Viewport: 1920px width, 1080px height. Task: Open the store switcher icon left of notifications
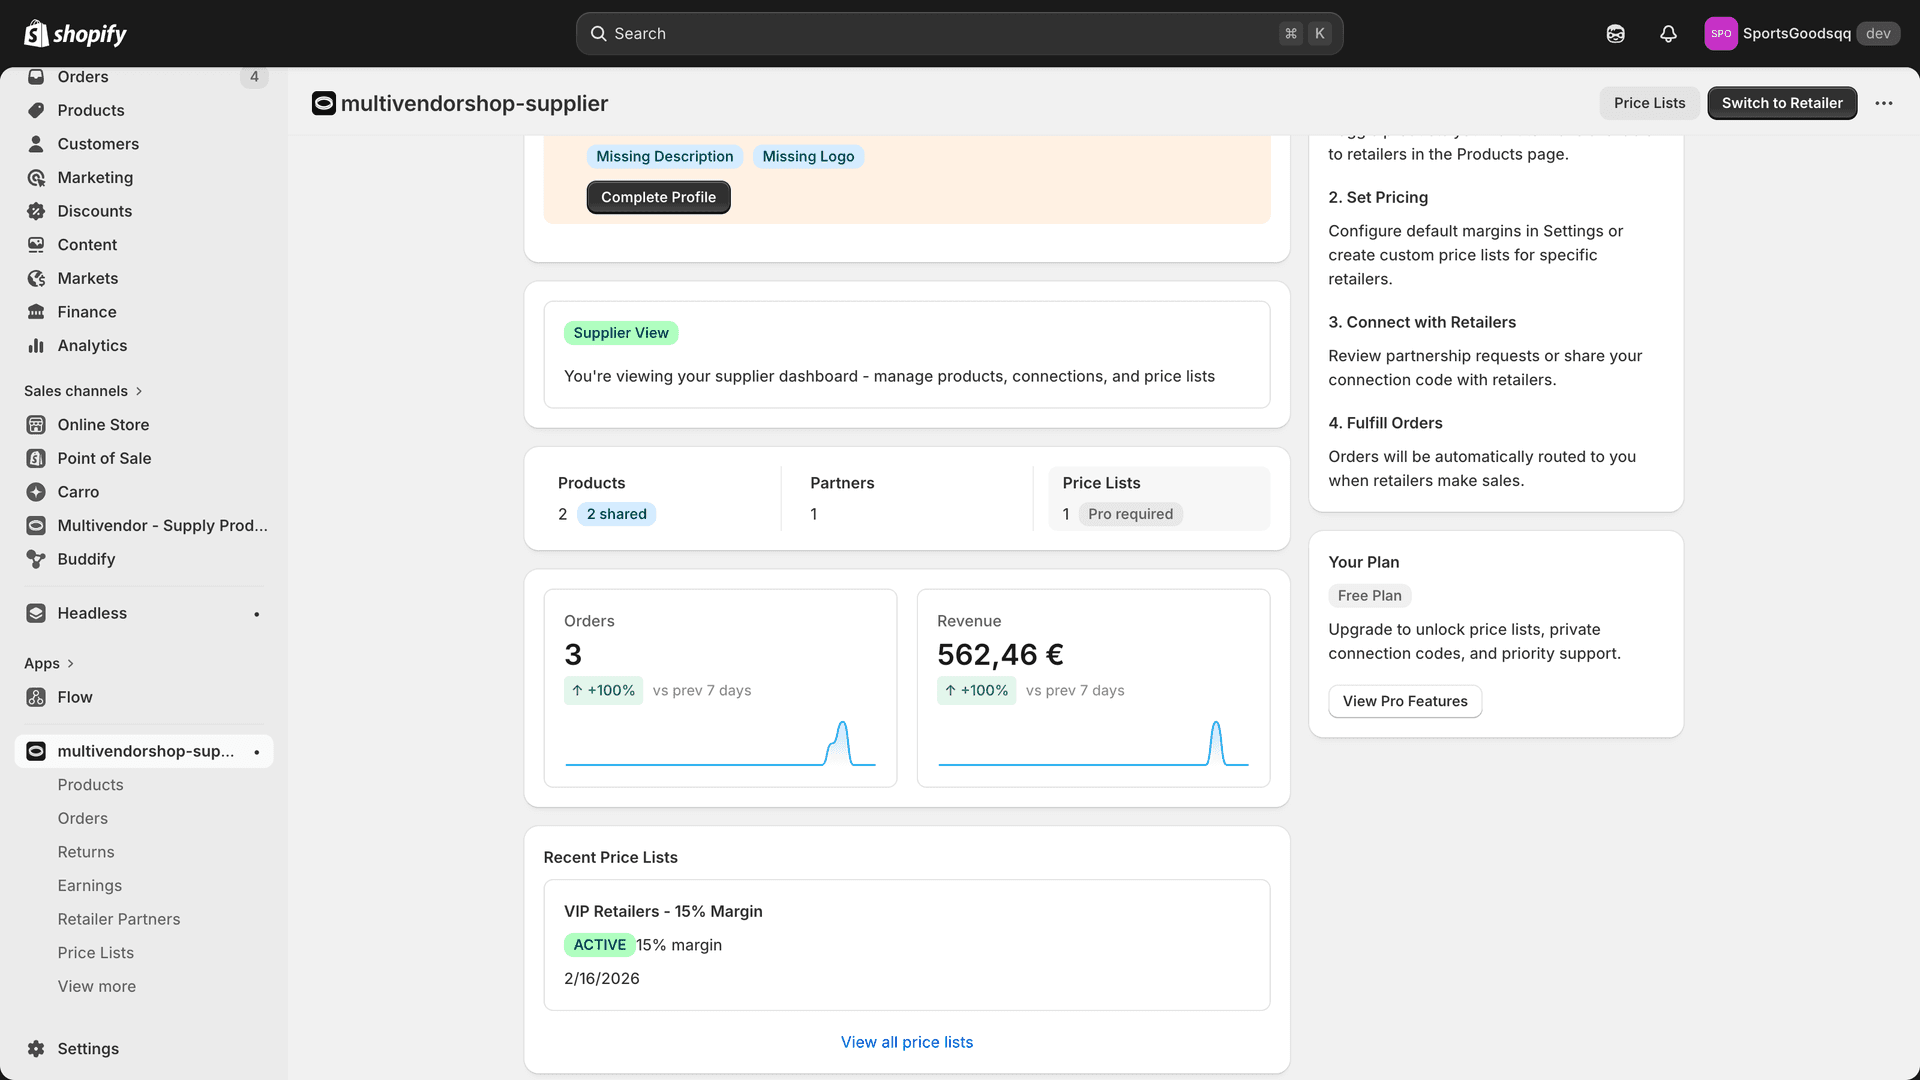[1615, 33]
